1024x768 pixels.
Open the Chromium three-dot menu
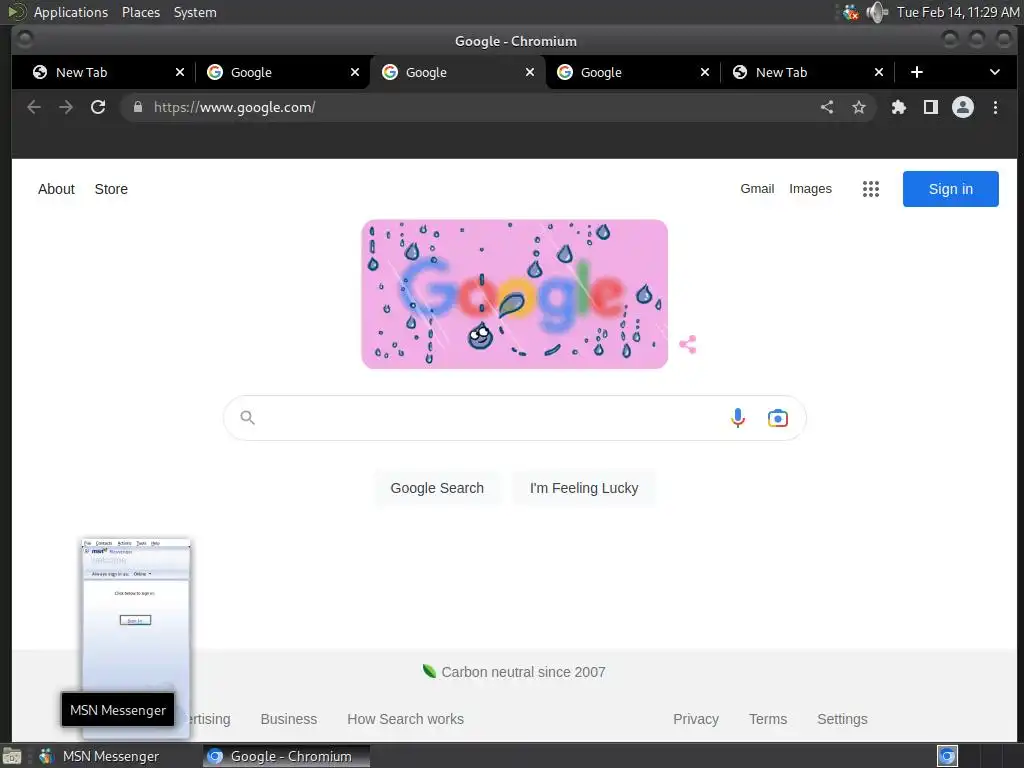[x=995, y=107]
